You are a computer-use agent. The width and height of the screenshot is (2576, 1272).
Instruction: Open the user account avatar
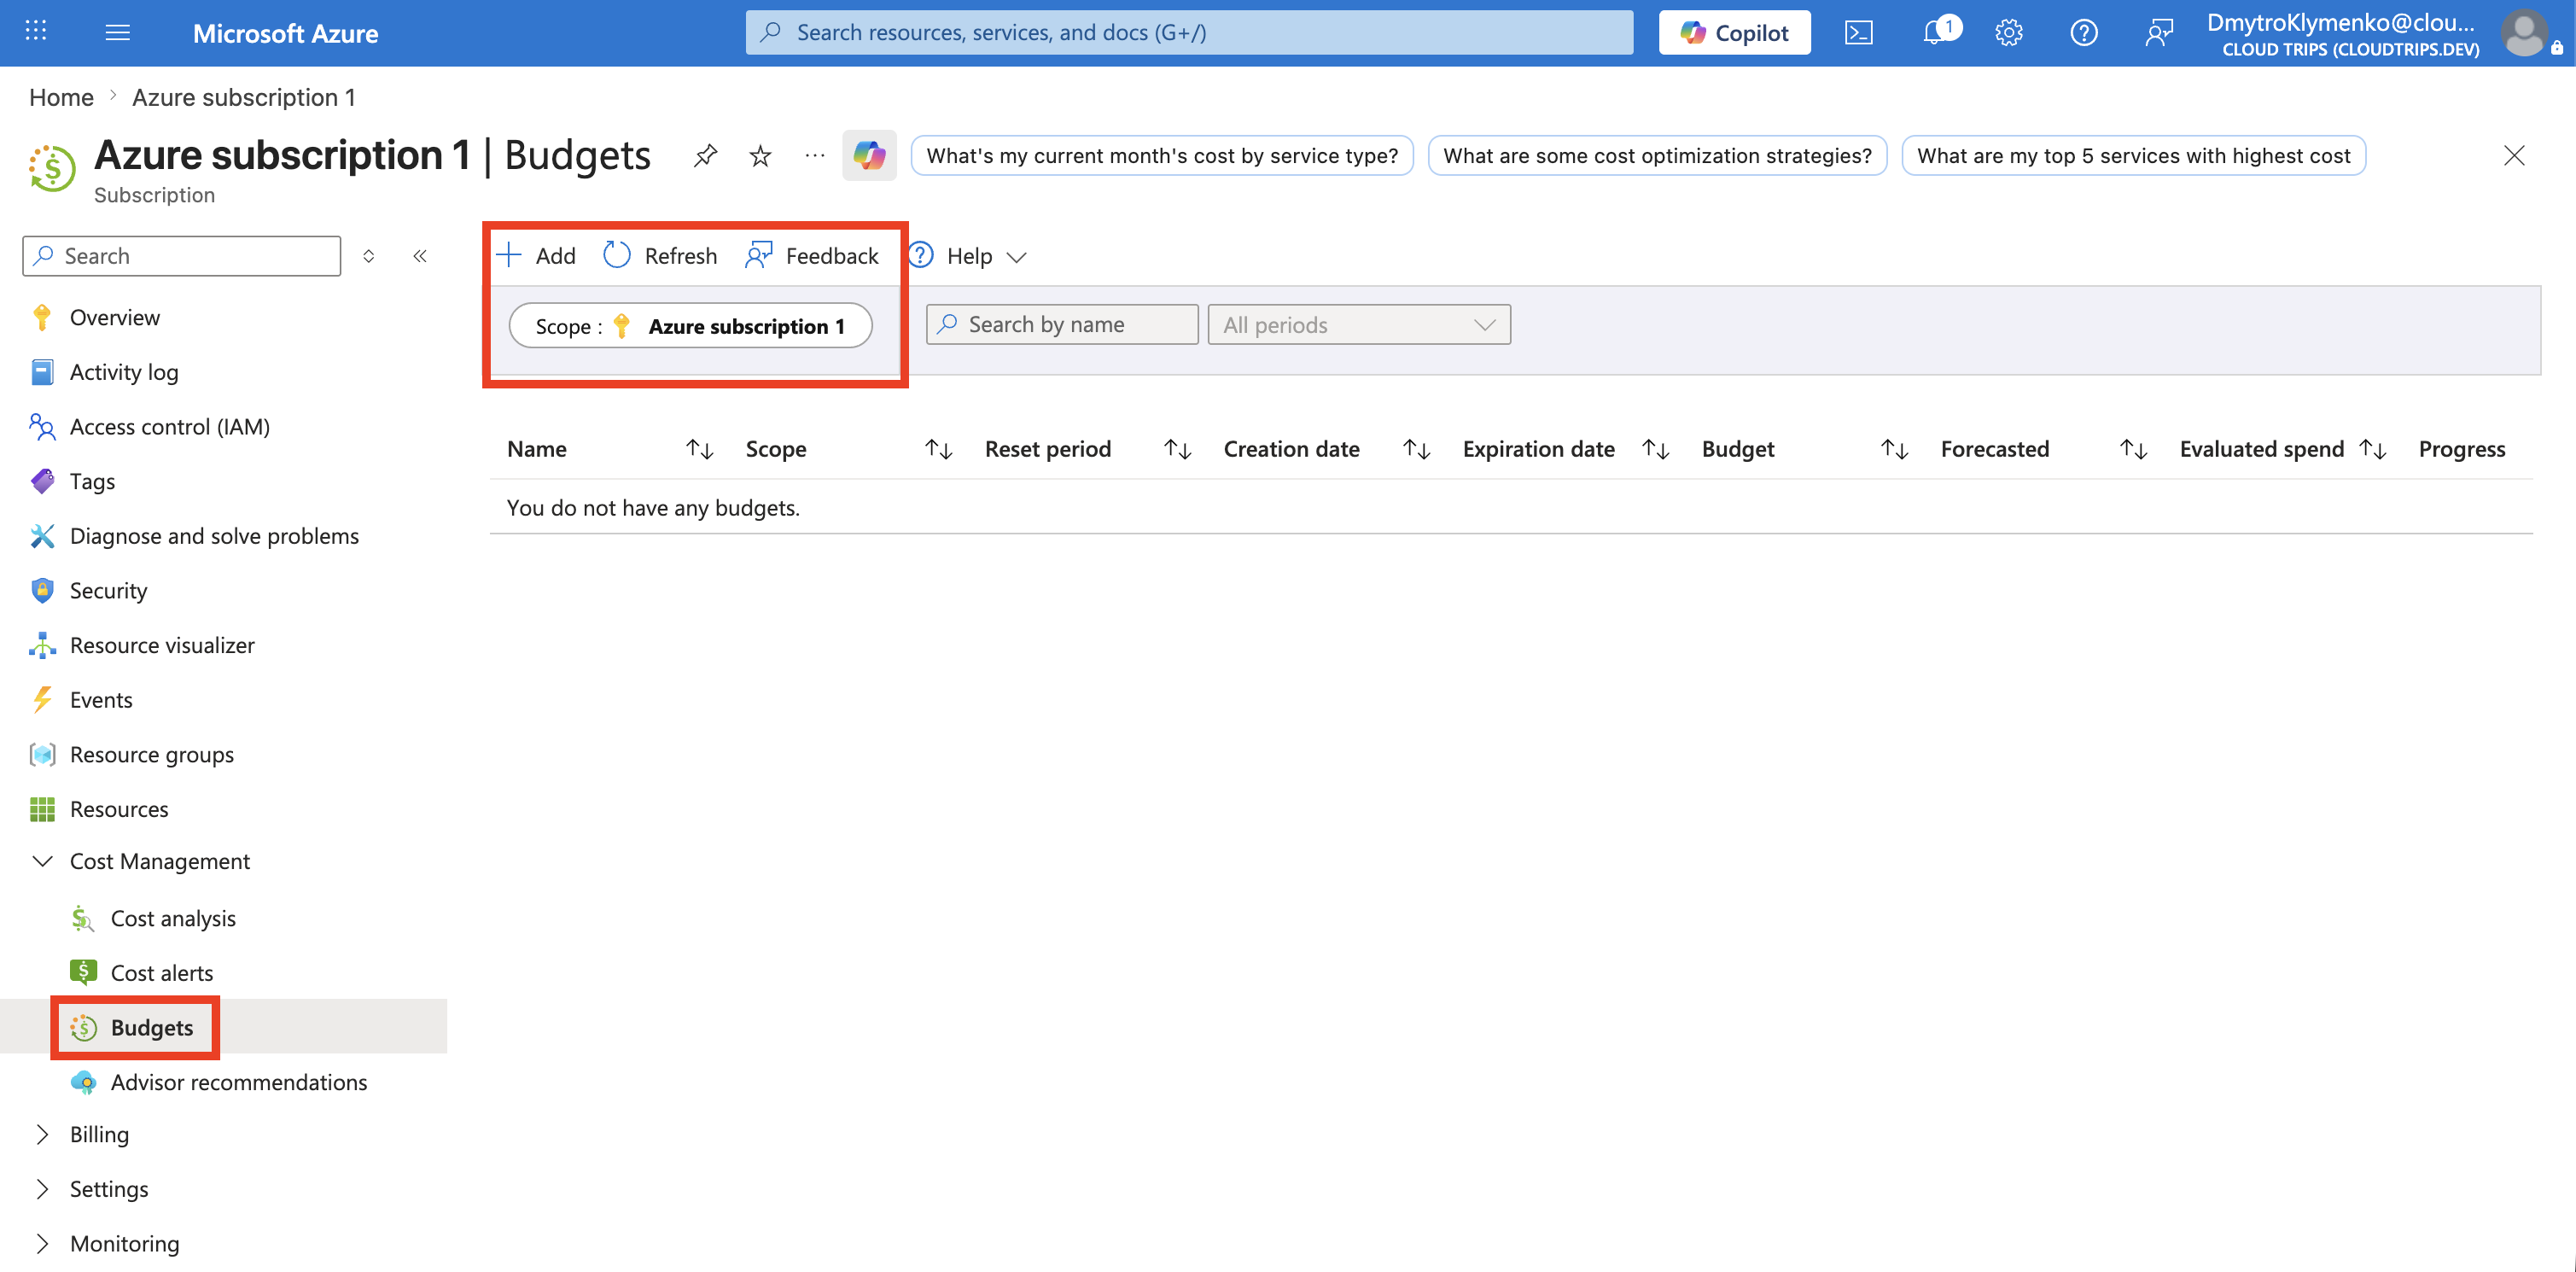point(2524,33)
